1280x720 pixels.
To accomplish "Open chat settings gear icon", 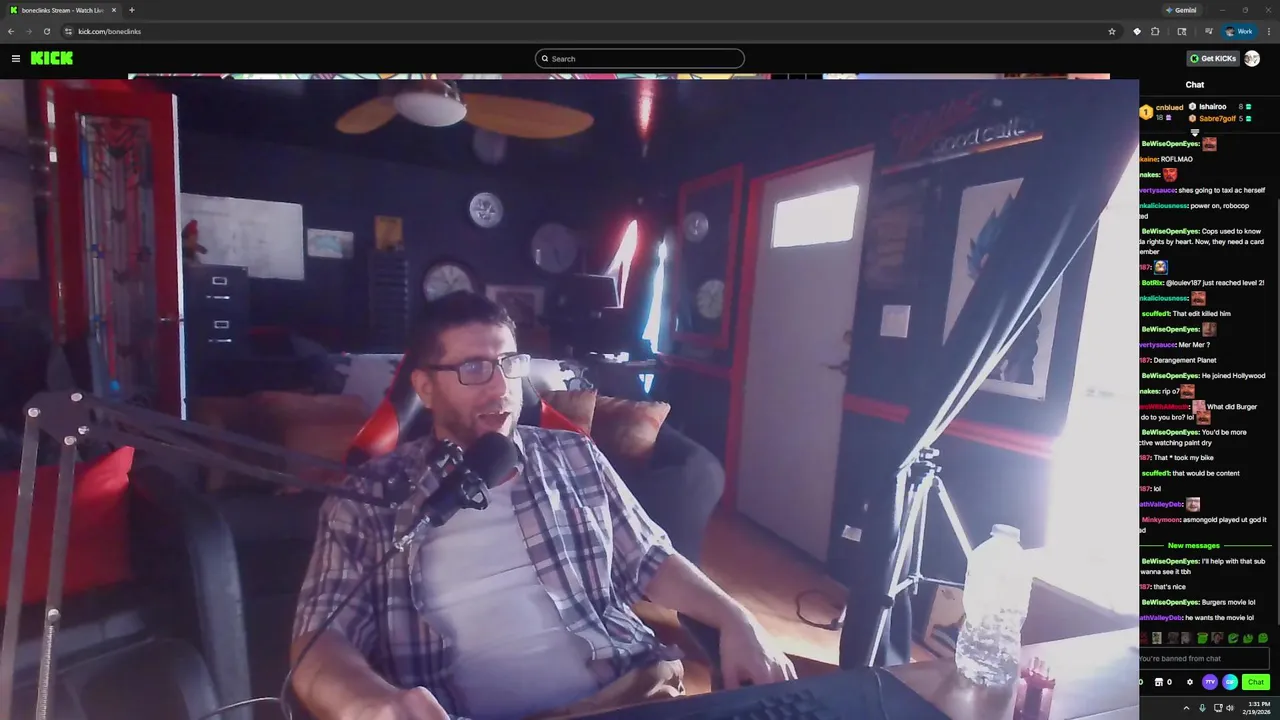I will (x=1189, y=682).
